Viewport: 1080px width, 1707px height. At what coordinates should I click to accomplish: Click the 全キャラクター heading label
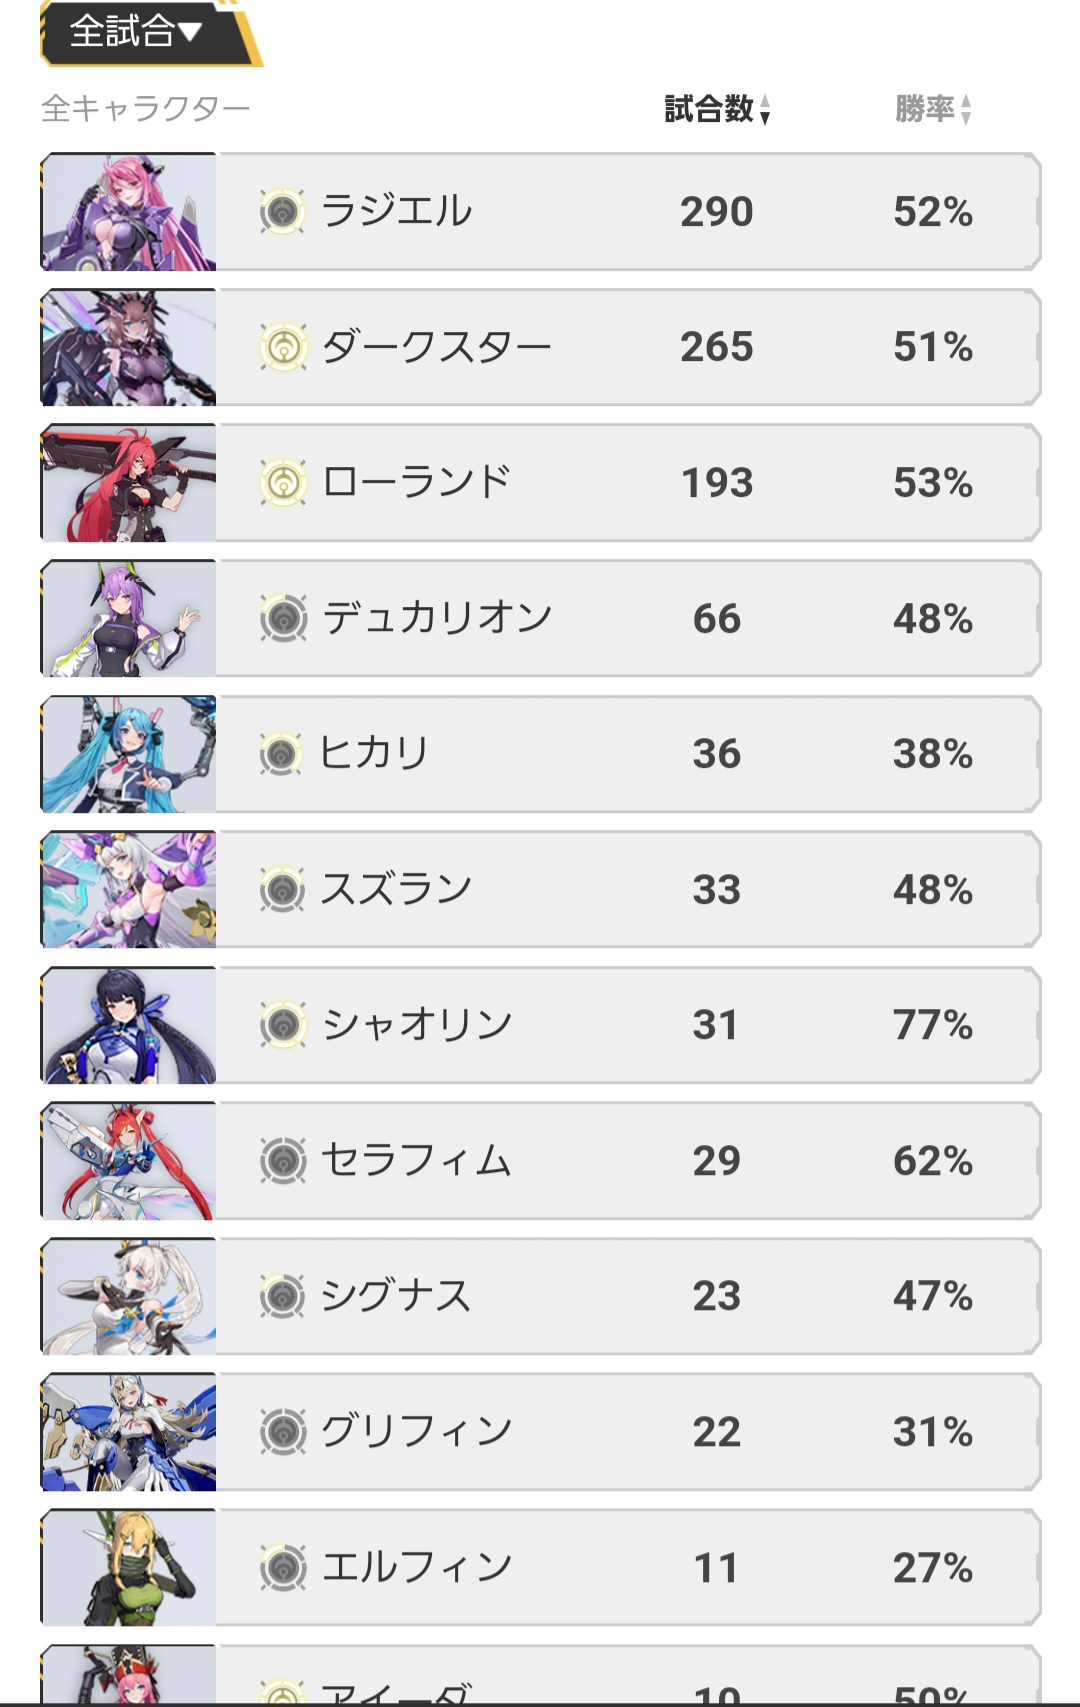point(146,108)
